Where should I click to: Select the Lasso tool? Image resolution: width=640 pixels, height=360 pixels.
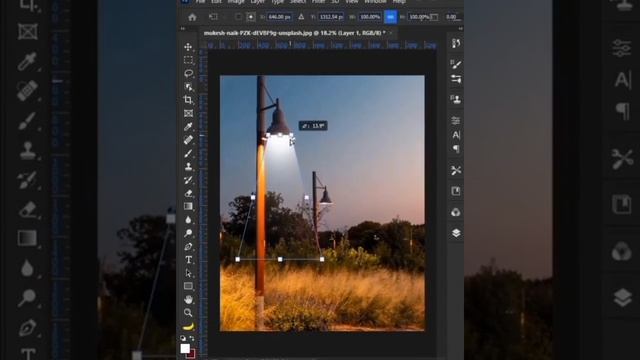click(188, 73)
